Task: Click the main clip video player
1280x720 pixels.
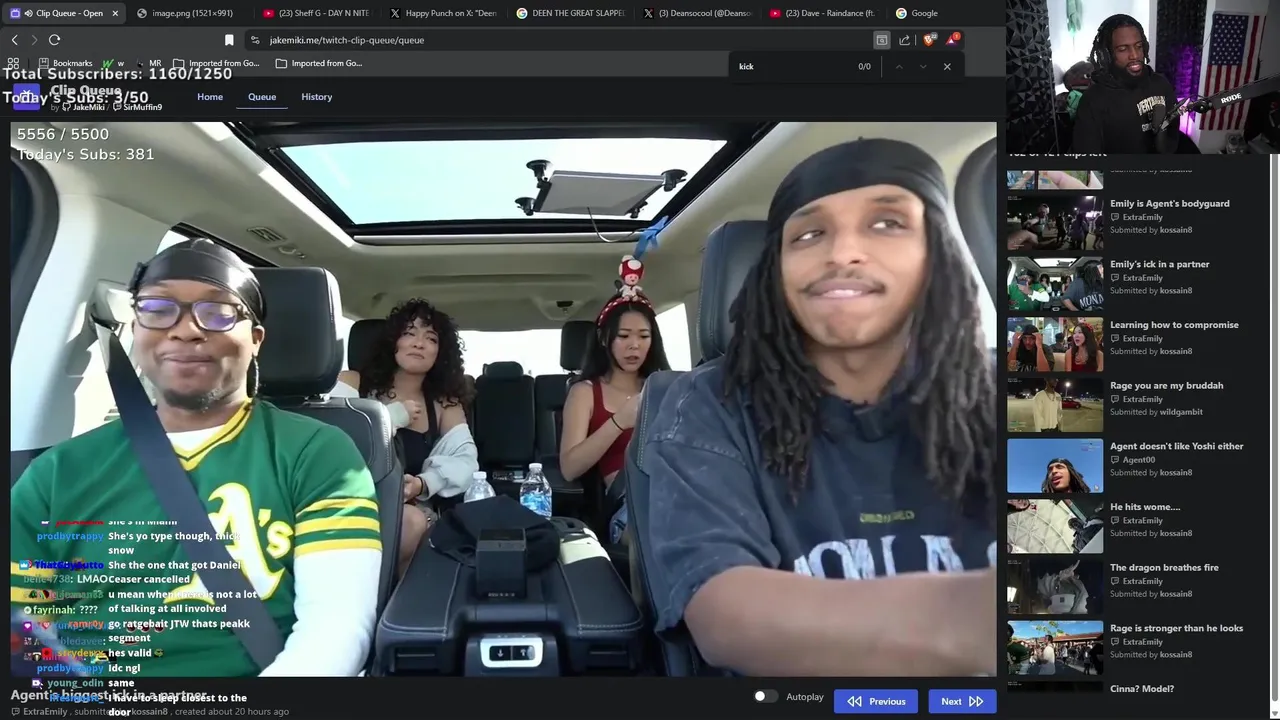Action: point(503,399)
